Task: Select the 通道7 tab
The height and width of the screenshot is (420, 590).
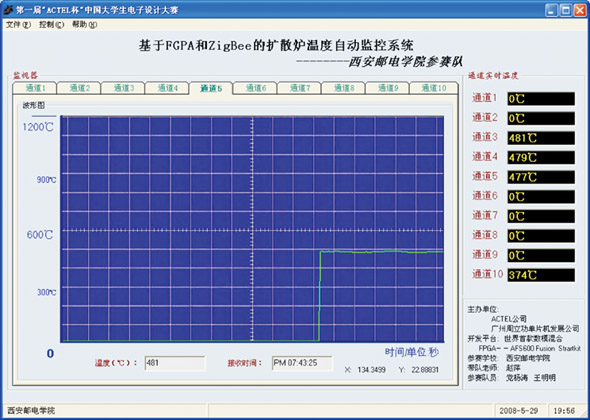Action: point(299,88)
